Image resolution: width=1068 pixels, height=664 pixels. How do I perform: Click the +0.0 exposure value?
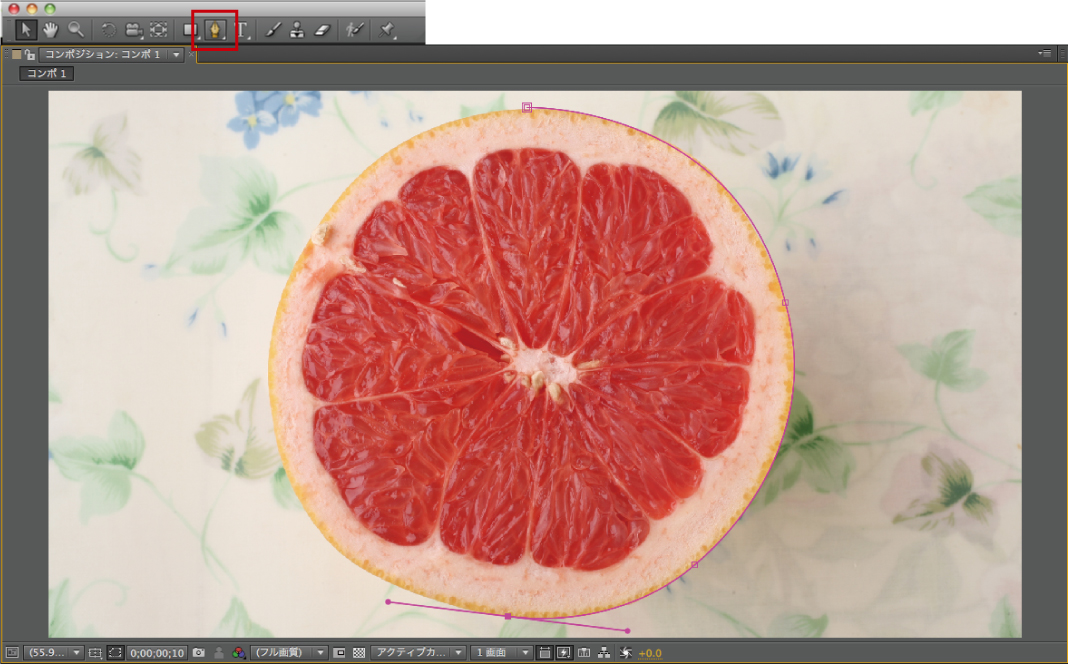[650, 653]
